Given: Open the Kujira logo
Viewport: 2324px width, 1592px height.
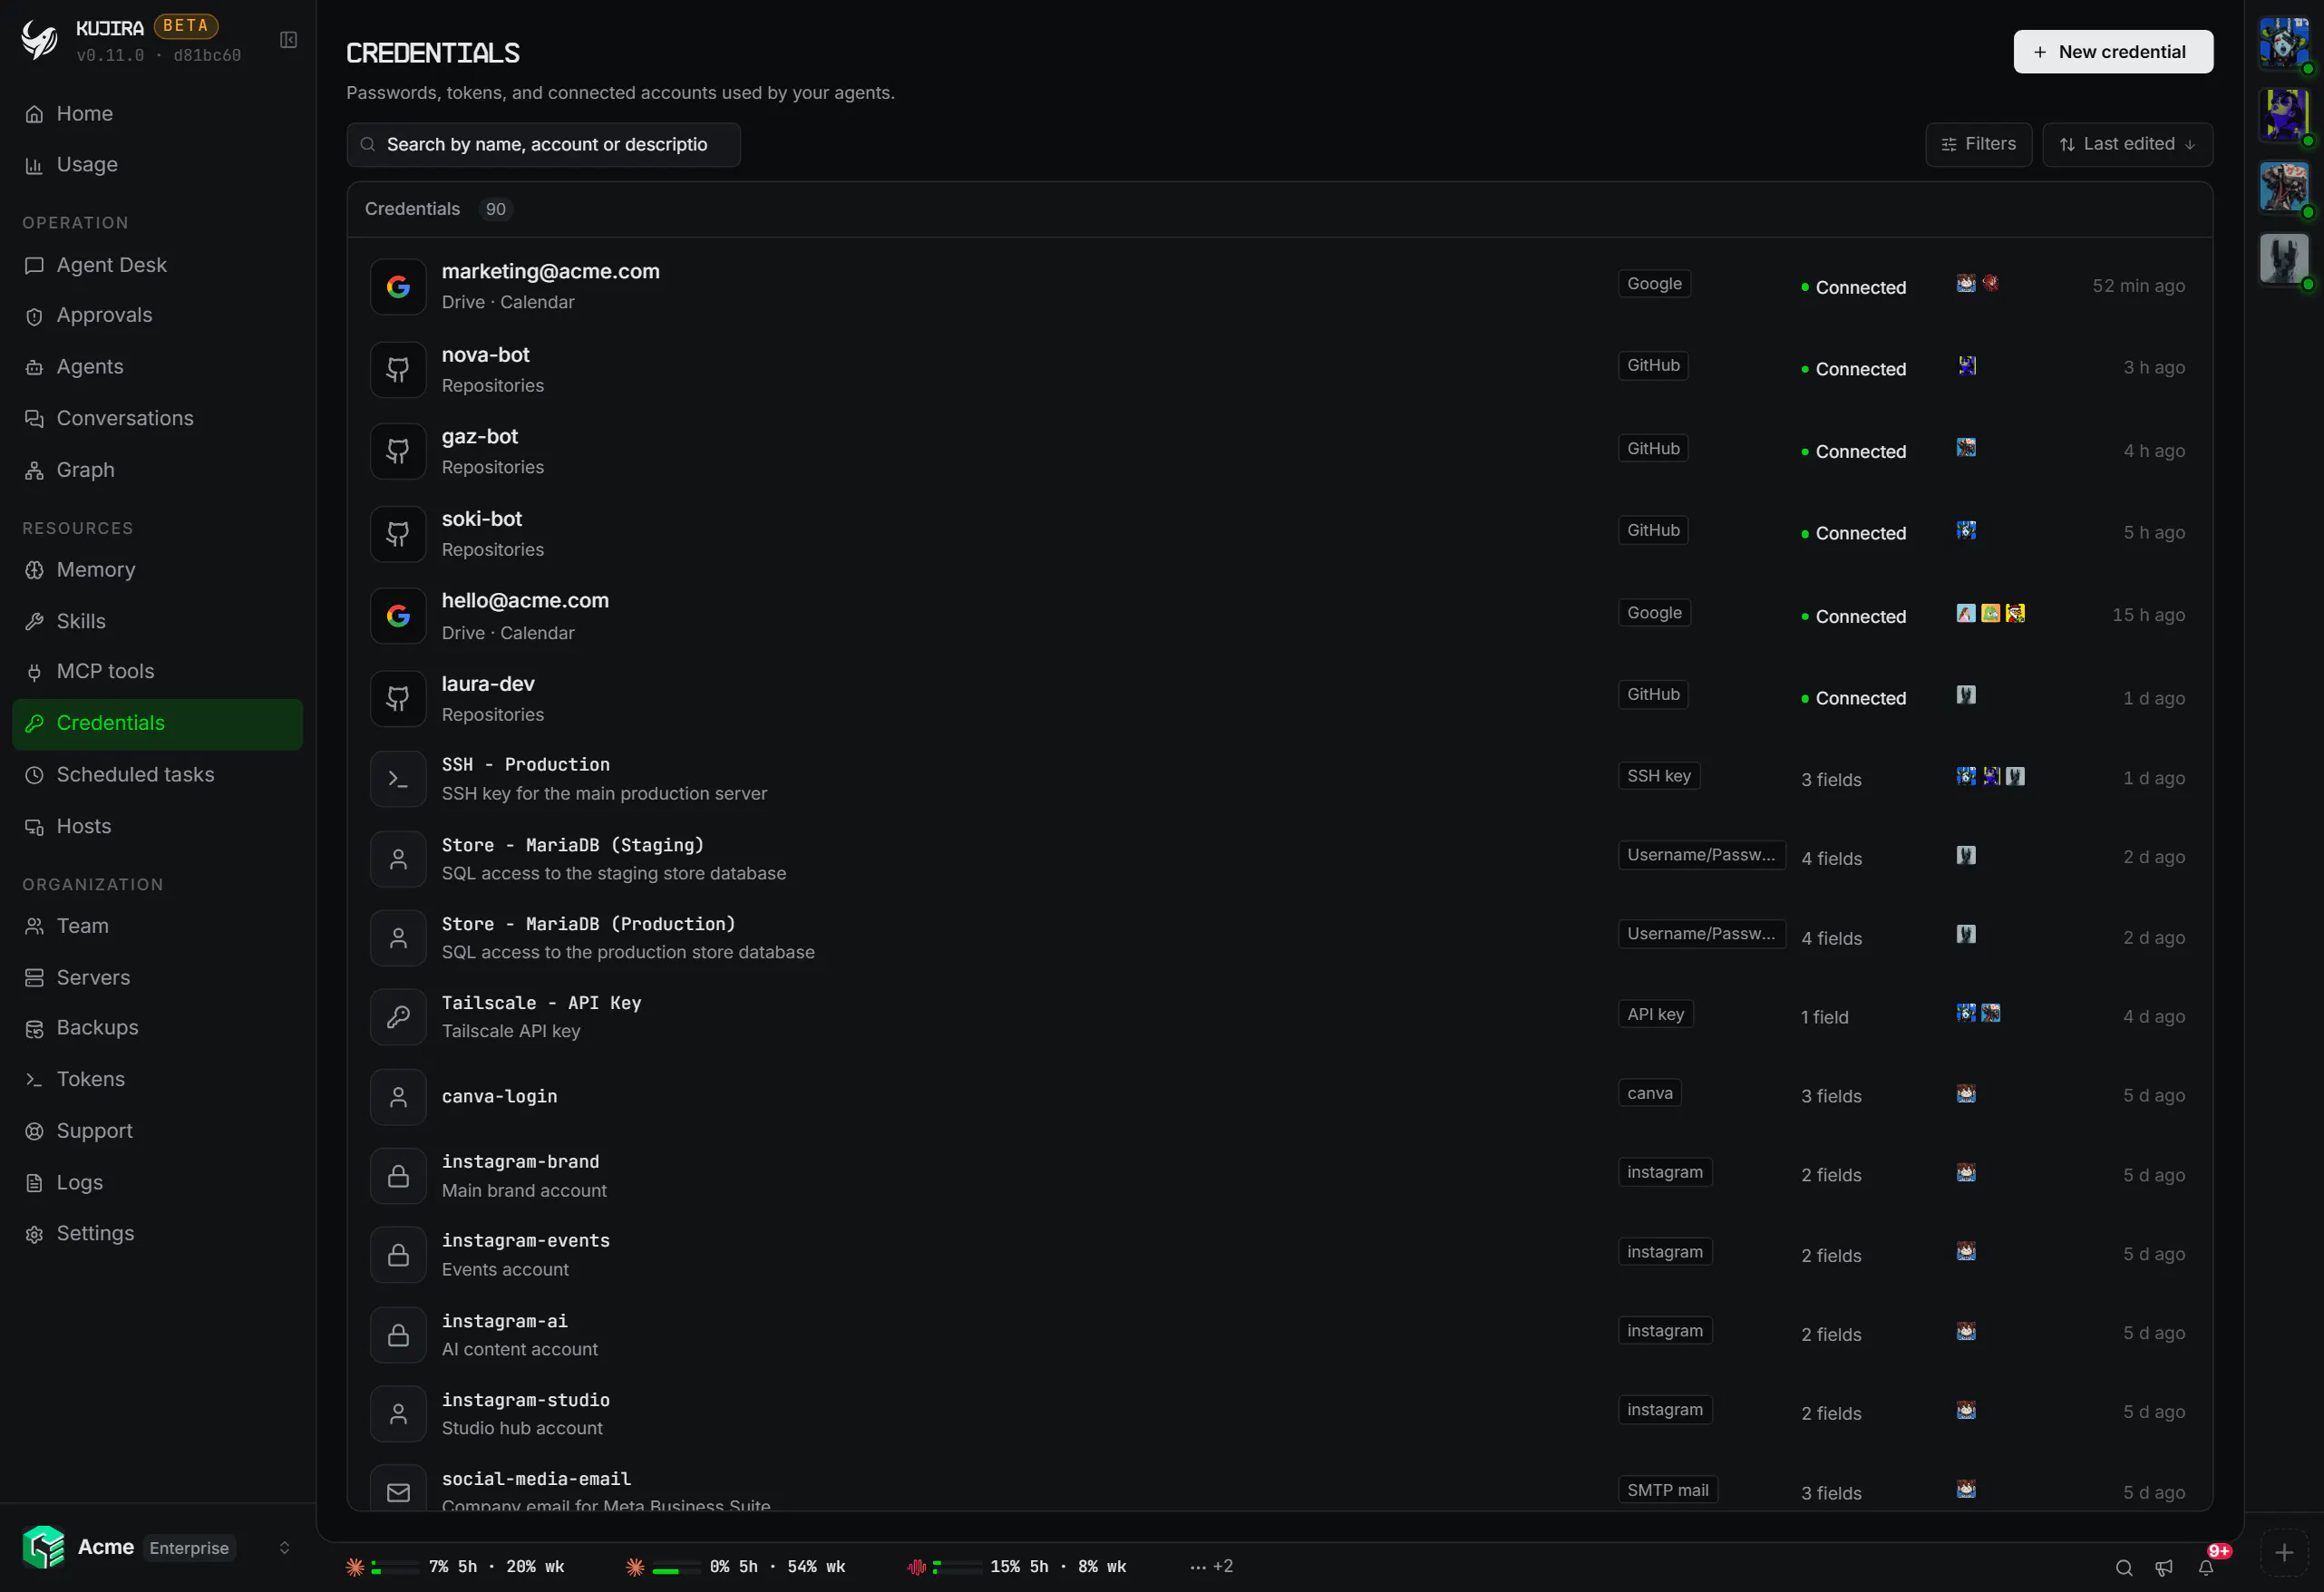Looking at the screenshot, I should point(40,40).
